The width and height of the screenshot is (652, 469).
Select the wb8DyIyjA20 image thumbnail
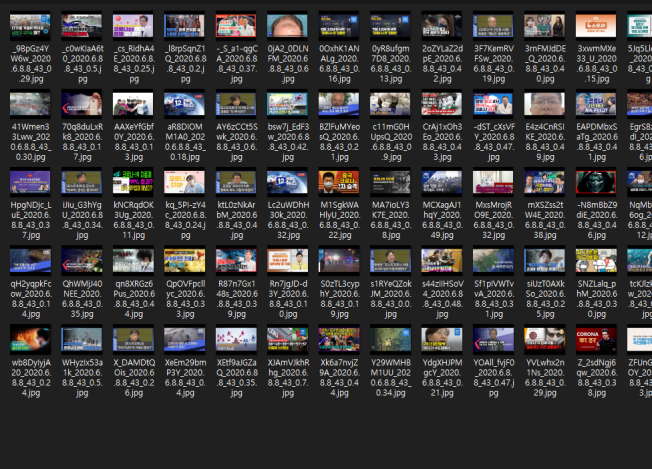pyautogui.click(x=30, y=337)
